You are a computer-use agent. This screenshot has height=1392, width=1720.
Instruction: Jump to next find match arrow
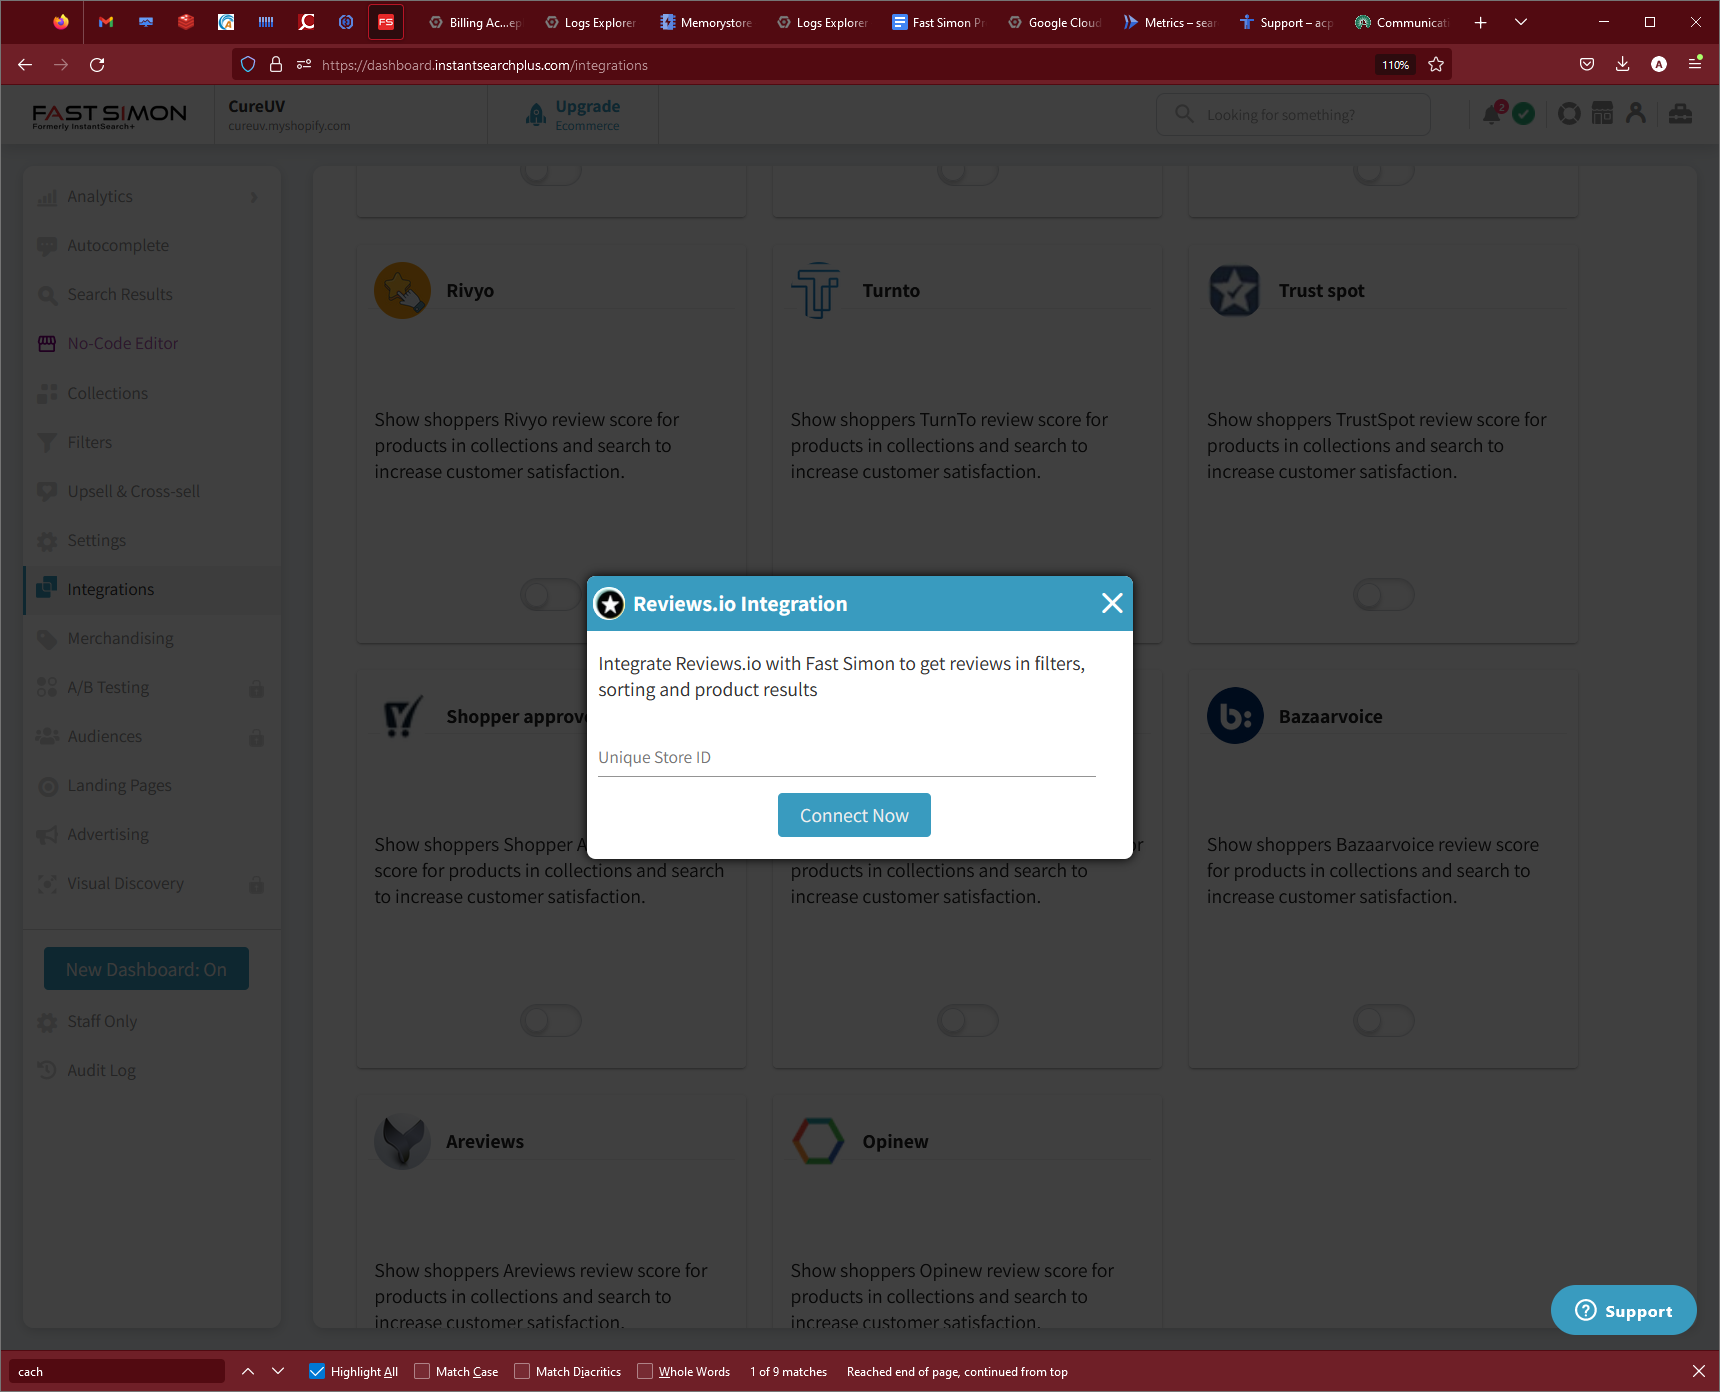[278, 1371]
